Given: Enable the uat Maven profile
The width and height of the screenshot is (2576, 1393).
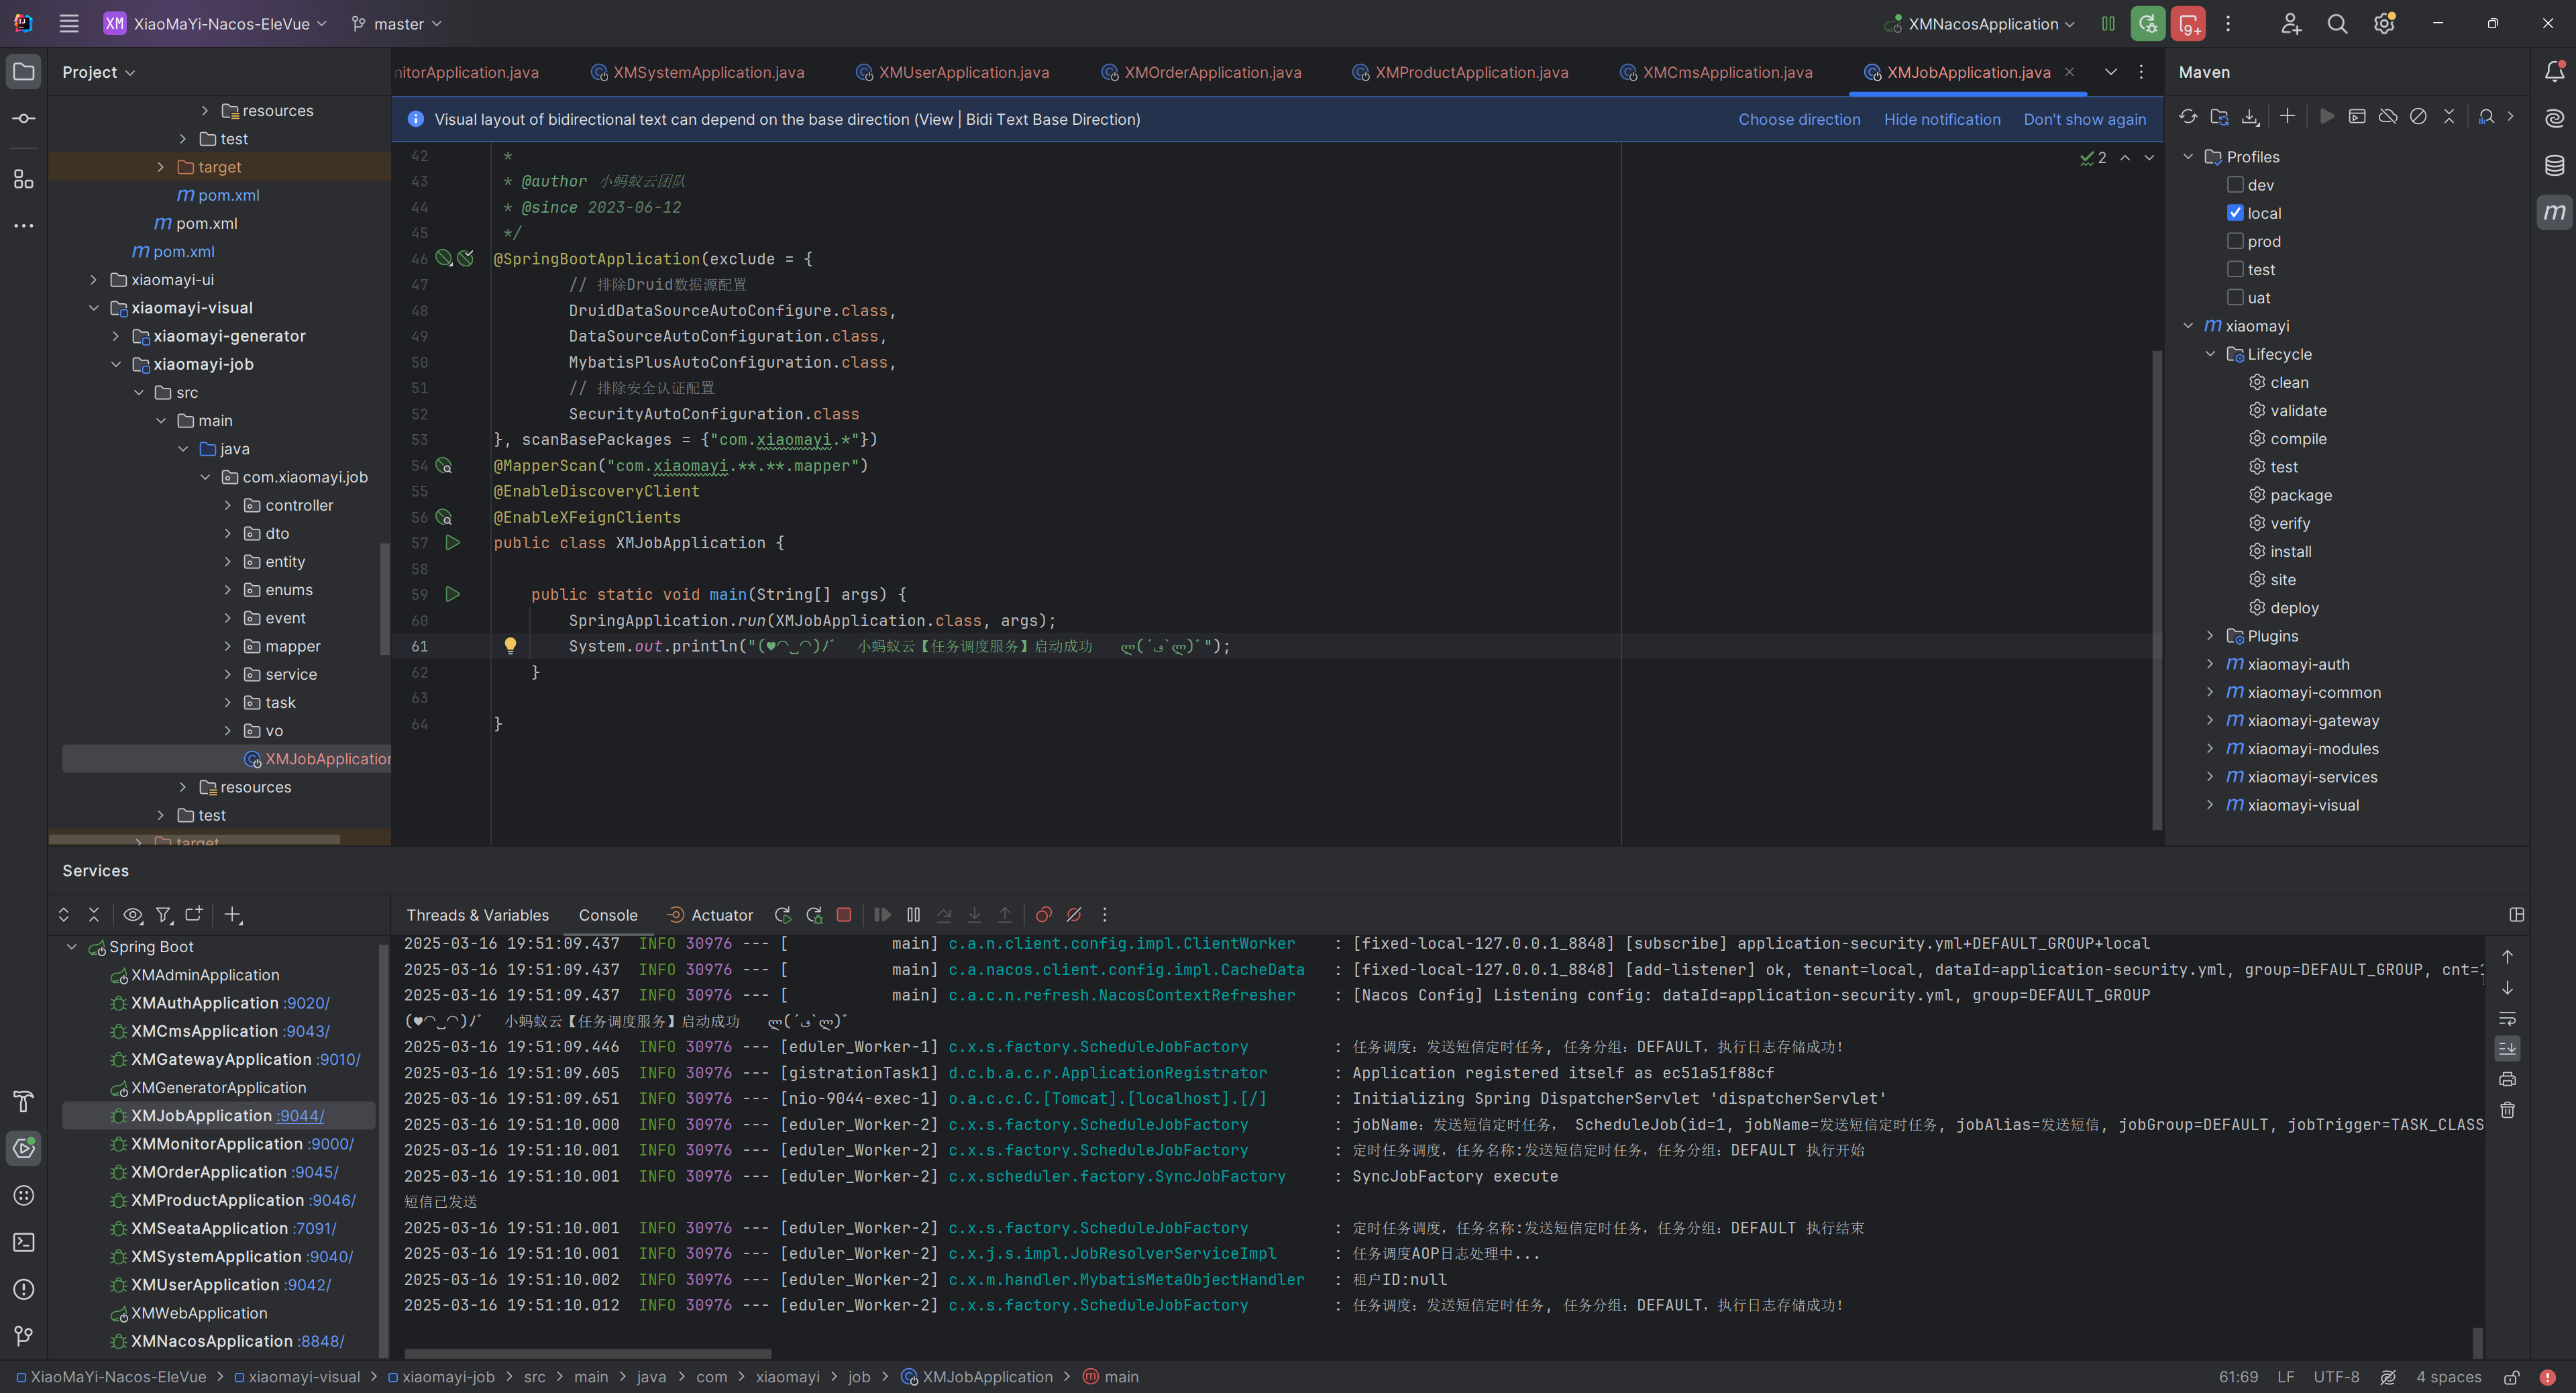Looking at the screenshot, I should (2235, 297).
